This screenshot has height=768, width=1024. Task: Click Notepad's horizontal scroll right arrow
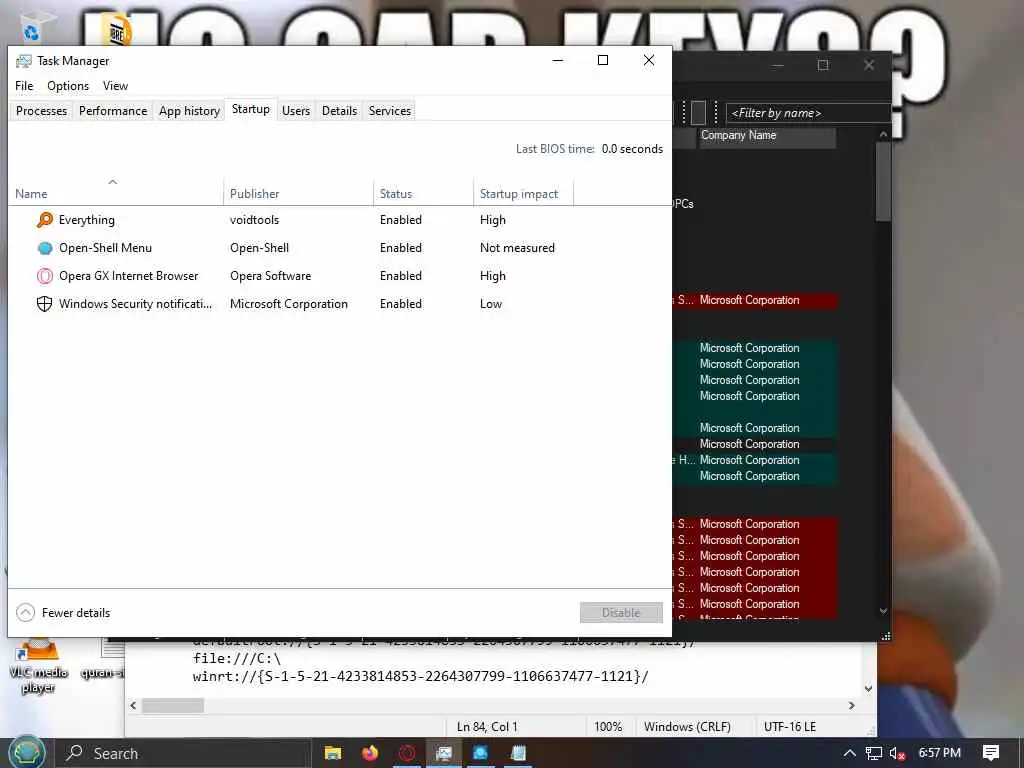point(852,705)
